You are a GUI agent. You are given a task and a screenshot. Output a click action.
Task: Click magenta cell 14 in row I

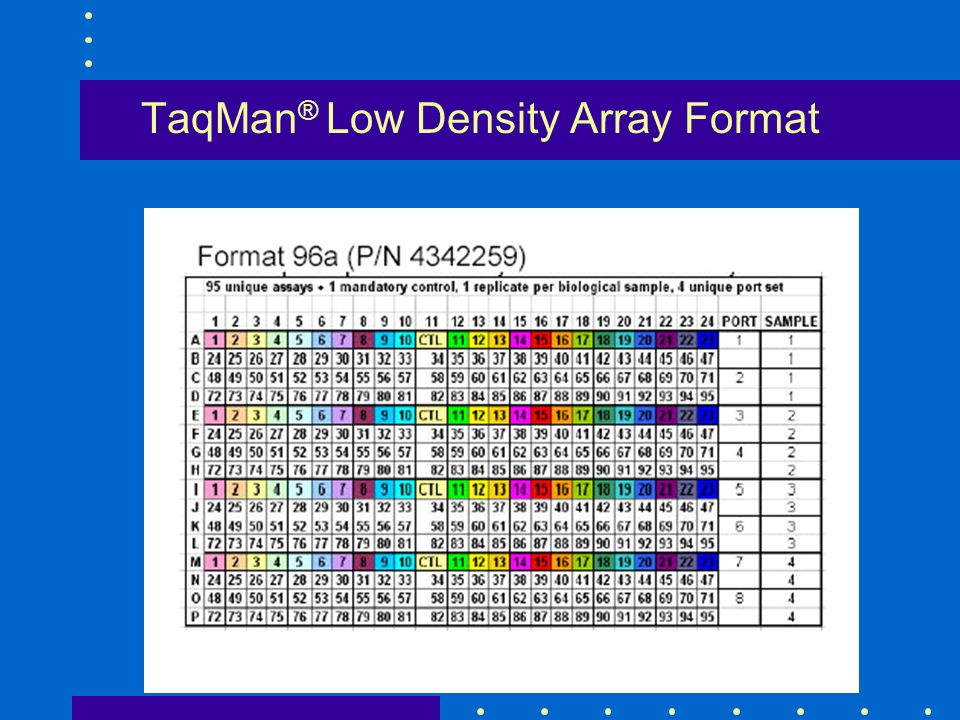point(520,489)
